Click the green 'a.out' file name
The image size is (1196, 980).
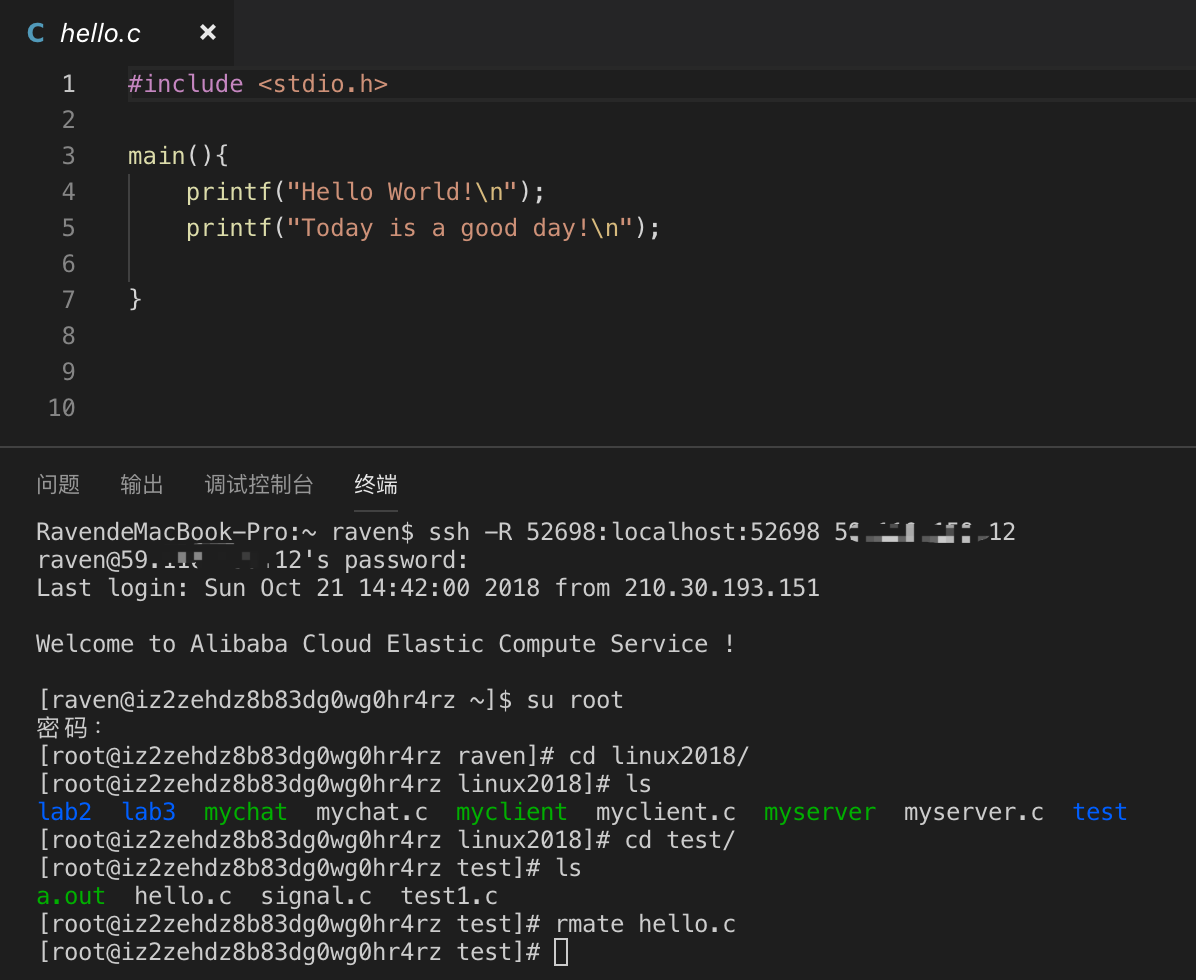click(71, 896)
